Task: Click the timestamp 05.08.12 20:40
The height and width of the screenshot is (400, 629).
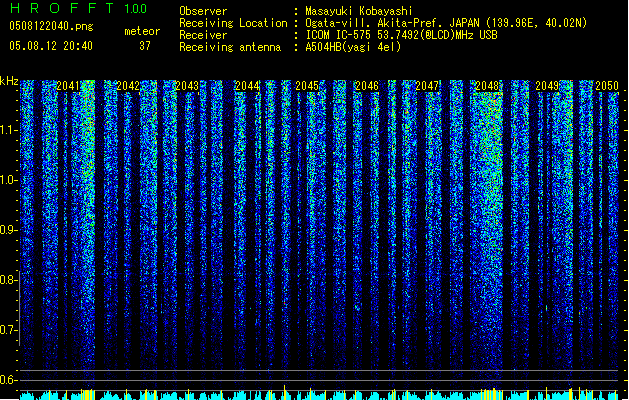Action: 51,46
